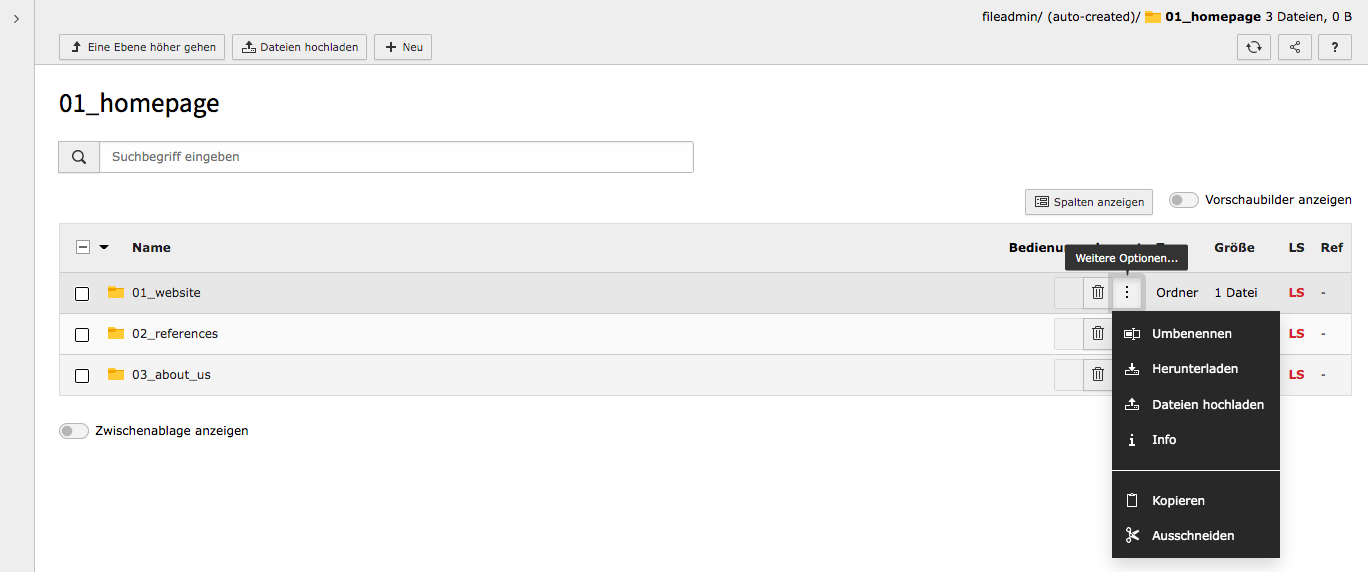Open the Neu button
This screenshot has height=572, width=1368.
(x=403, y=47)
